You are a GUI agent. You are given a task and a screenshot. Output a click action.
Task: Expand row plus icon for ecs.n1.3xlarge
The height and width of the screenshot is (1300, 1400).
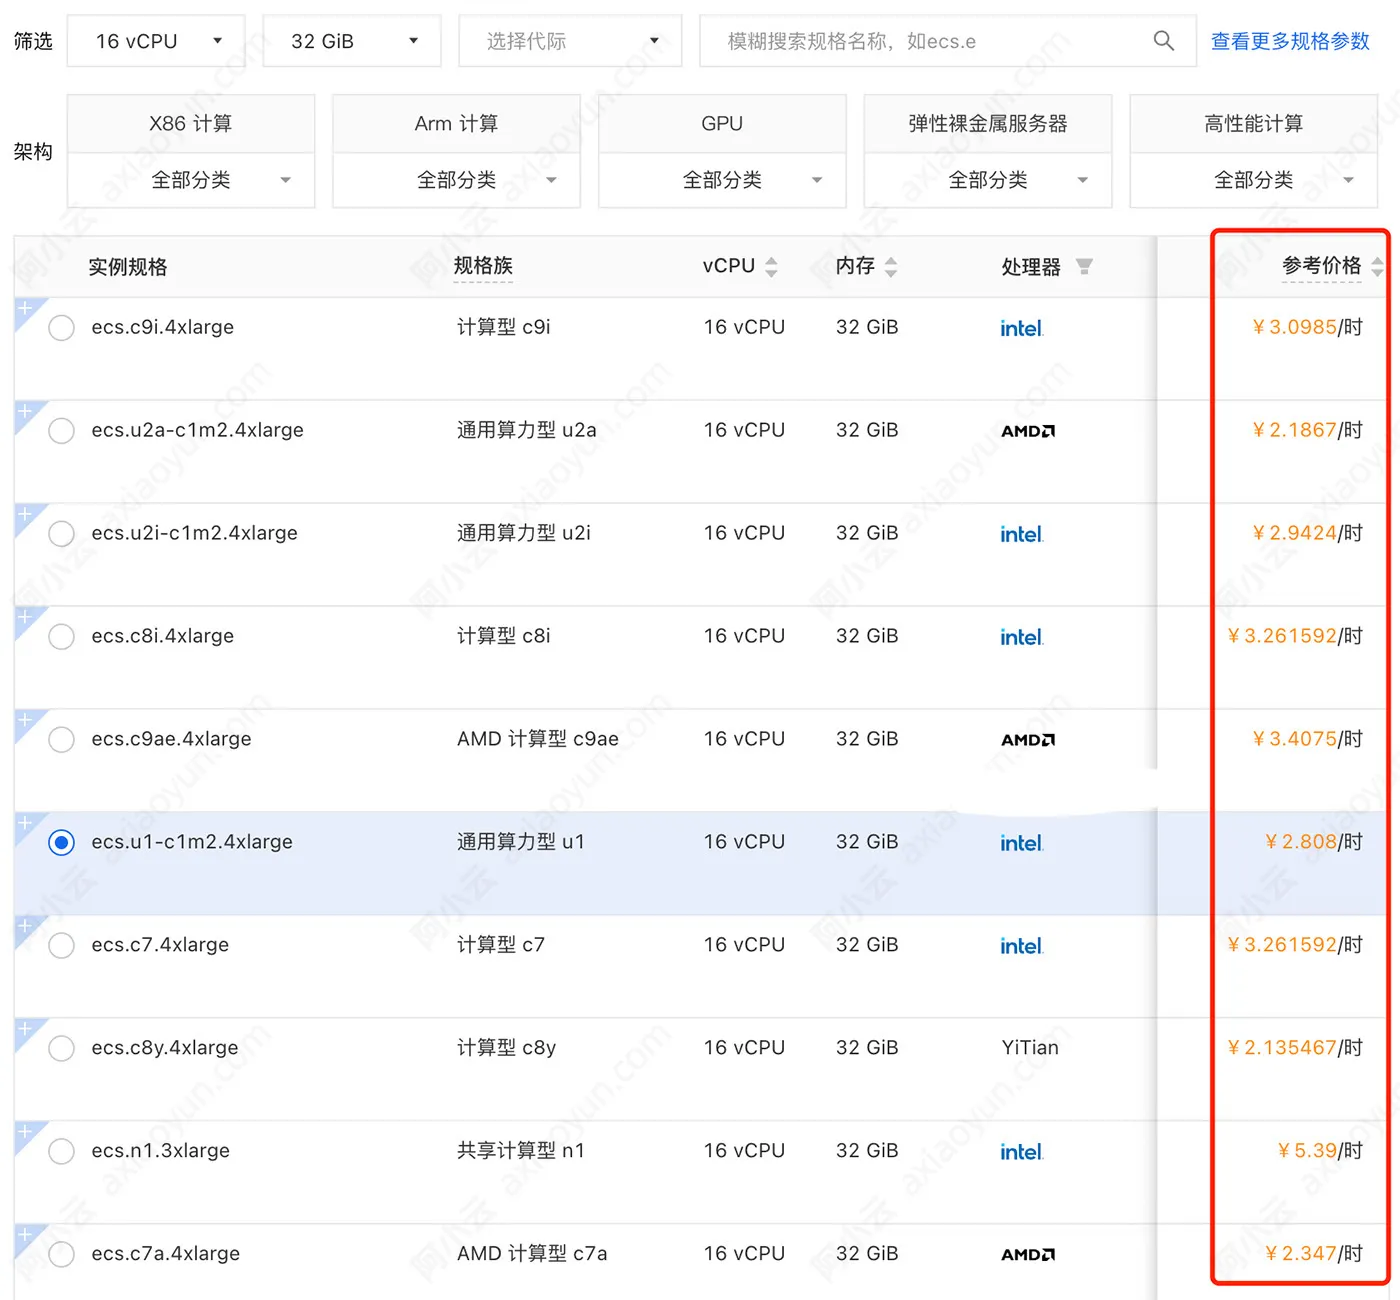pos(25,1131)
